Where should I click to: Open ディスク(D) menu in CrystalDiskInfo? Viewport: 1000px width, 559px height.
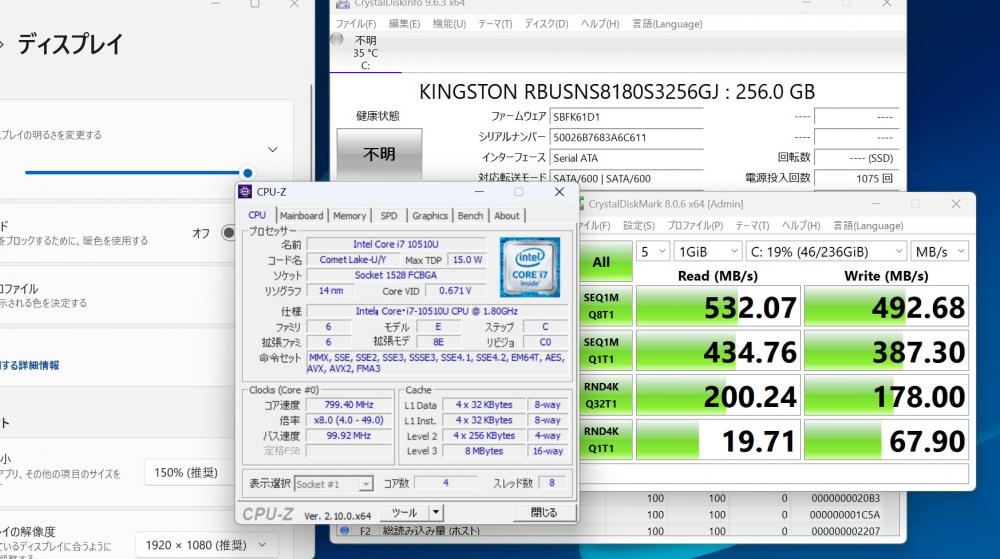point(546,24)
